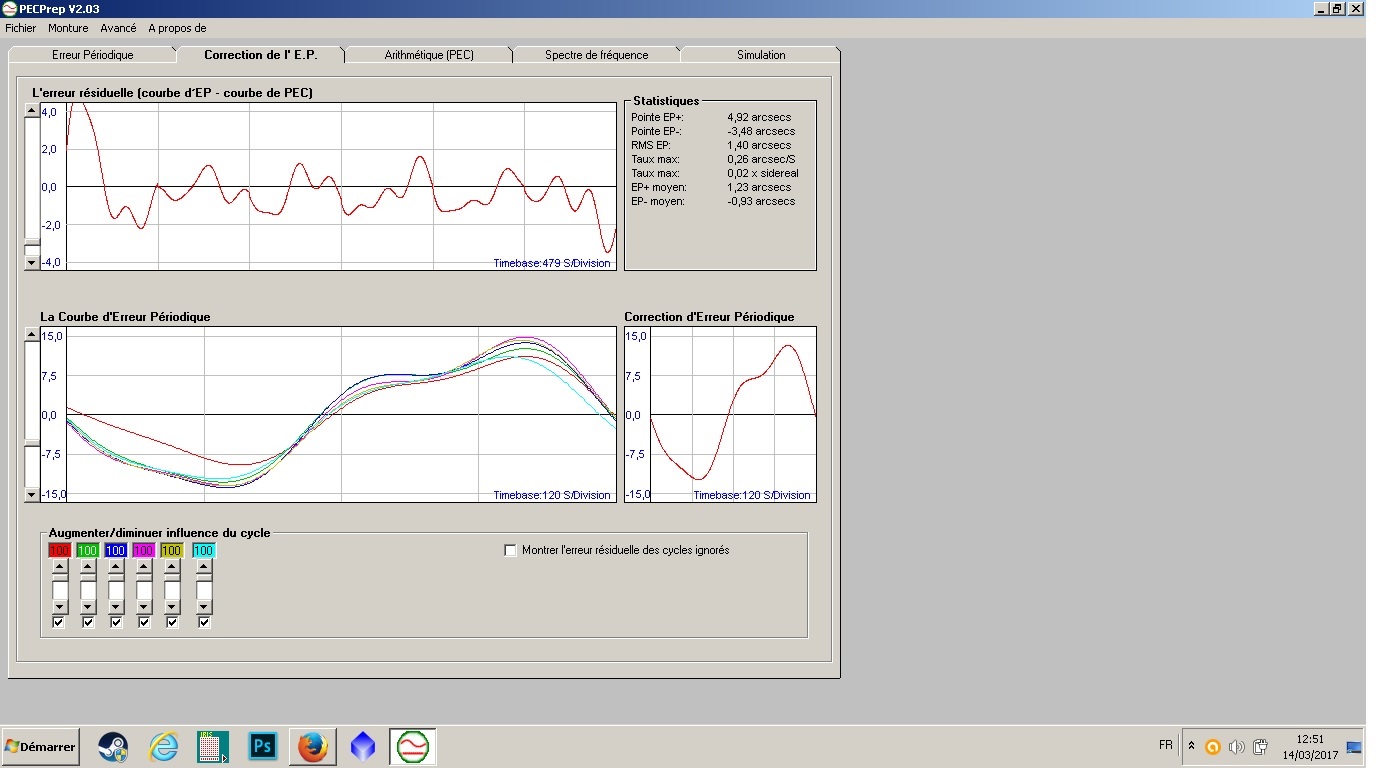The image size is (1376, 780).
Task: Click the volume speaker tray icon
Action: point(1236,747)
